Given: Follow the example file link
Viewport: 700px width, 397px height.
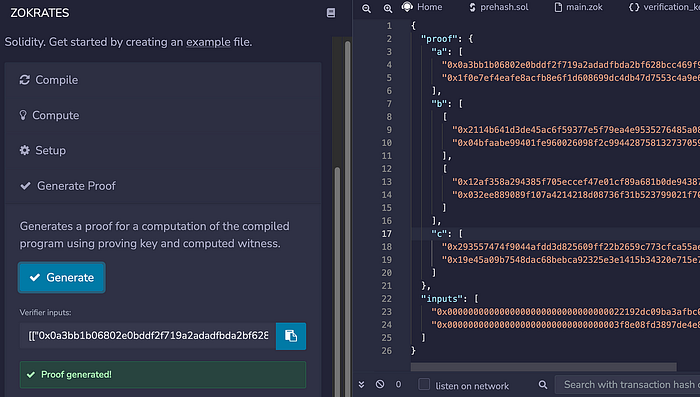Looking at the screenshot, I should [x=208, y=42].
